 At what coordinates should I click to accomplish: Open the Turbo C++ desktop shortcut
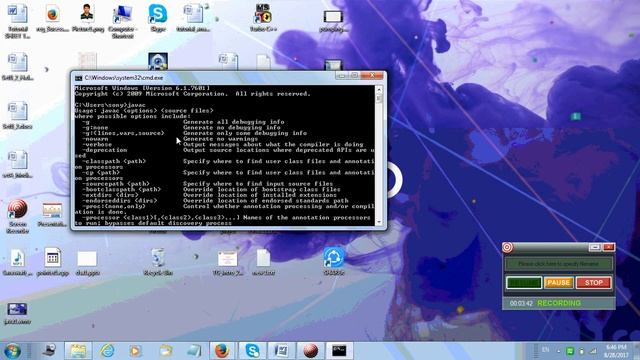click(263, 18)
